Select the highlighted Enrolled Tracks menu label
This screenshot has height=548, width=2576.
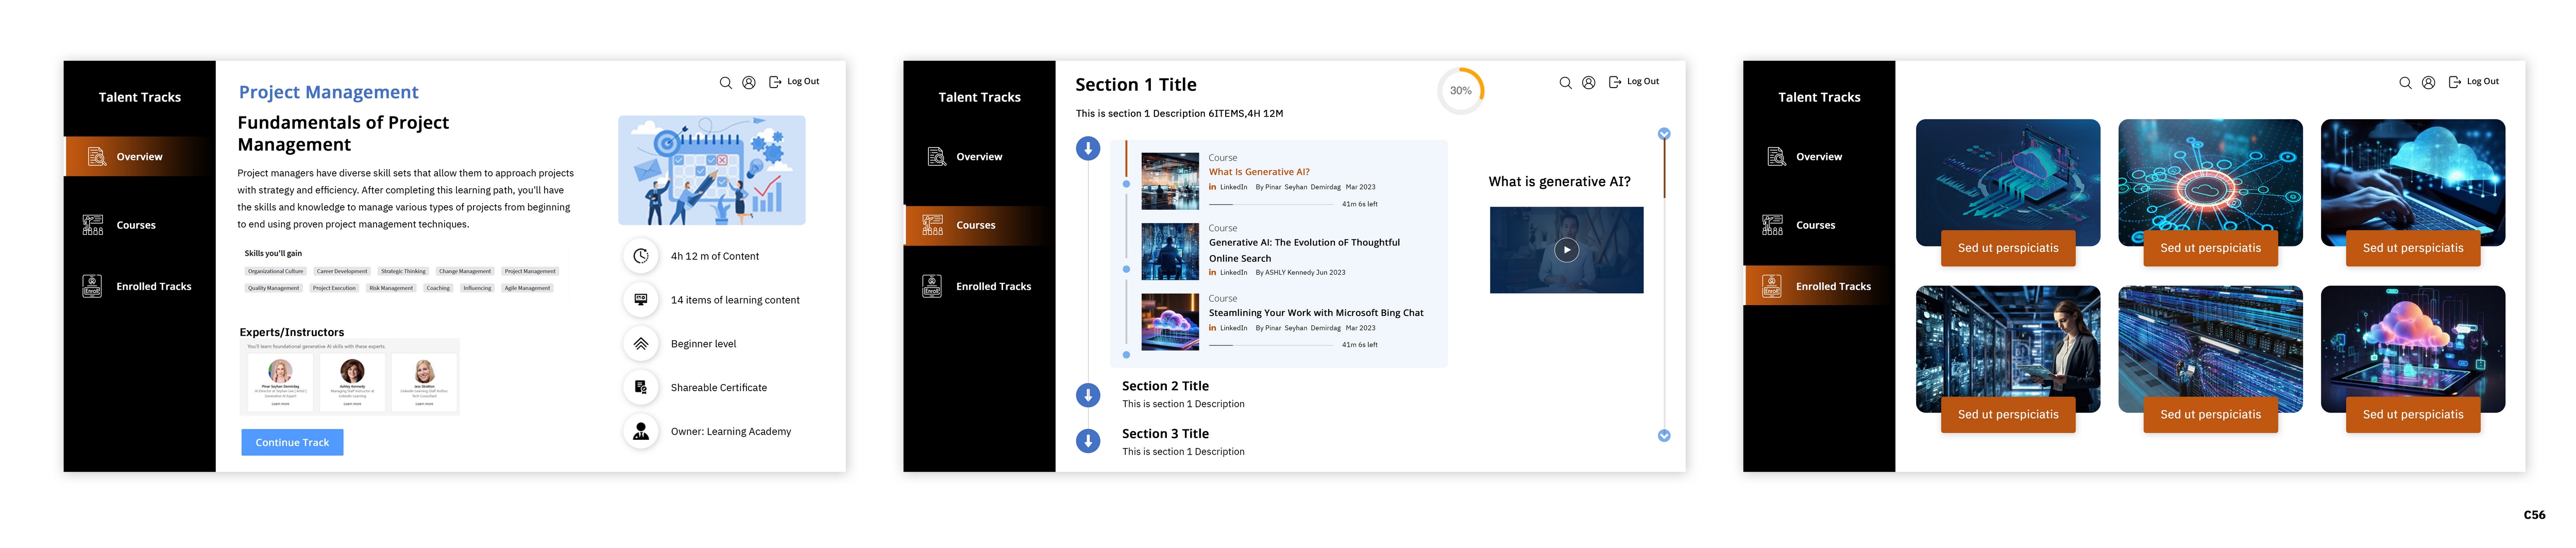pos(1832,287)
